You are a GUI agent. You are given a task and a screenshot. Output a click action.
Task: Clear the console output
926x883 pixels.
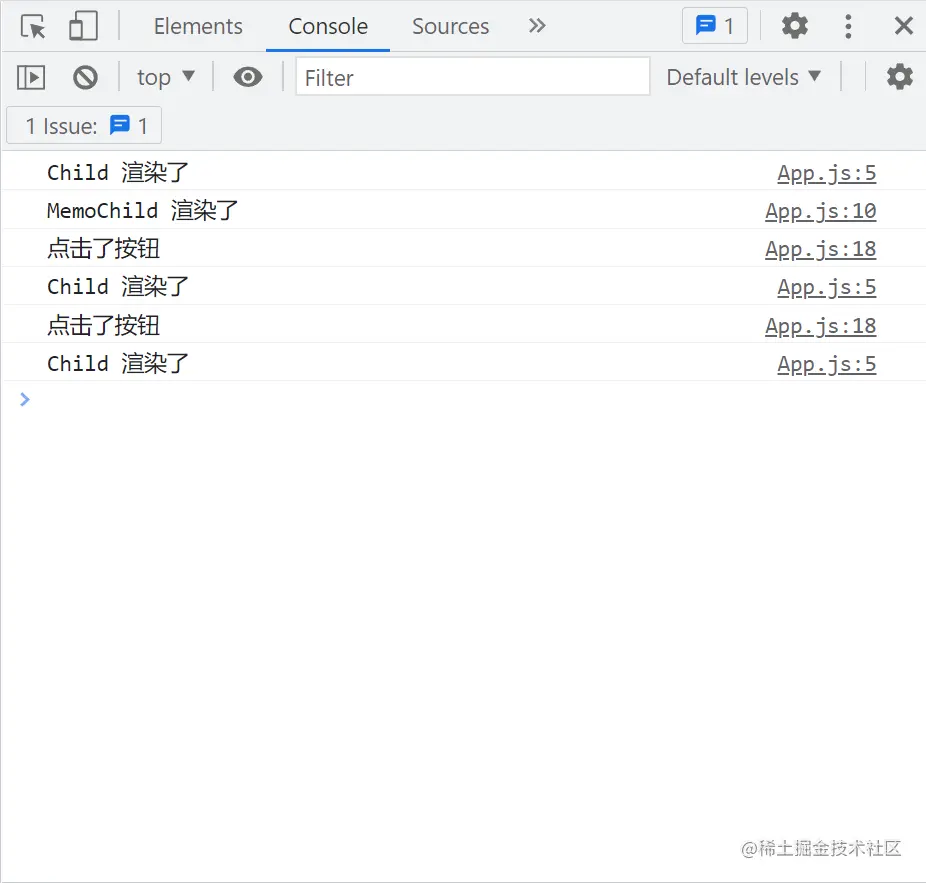coord(85,77)
